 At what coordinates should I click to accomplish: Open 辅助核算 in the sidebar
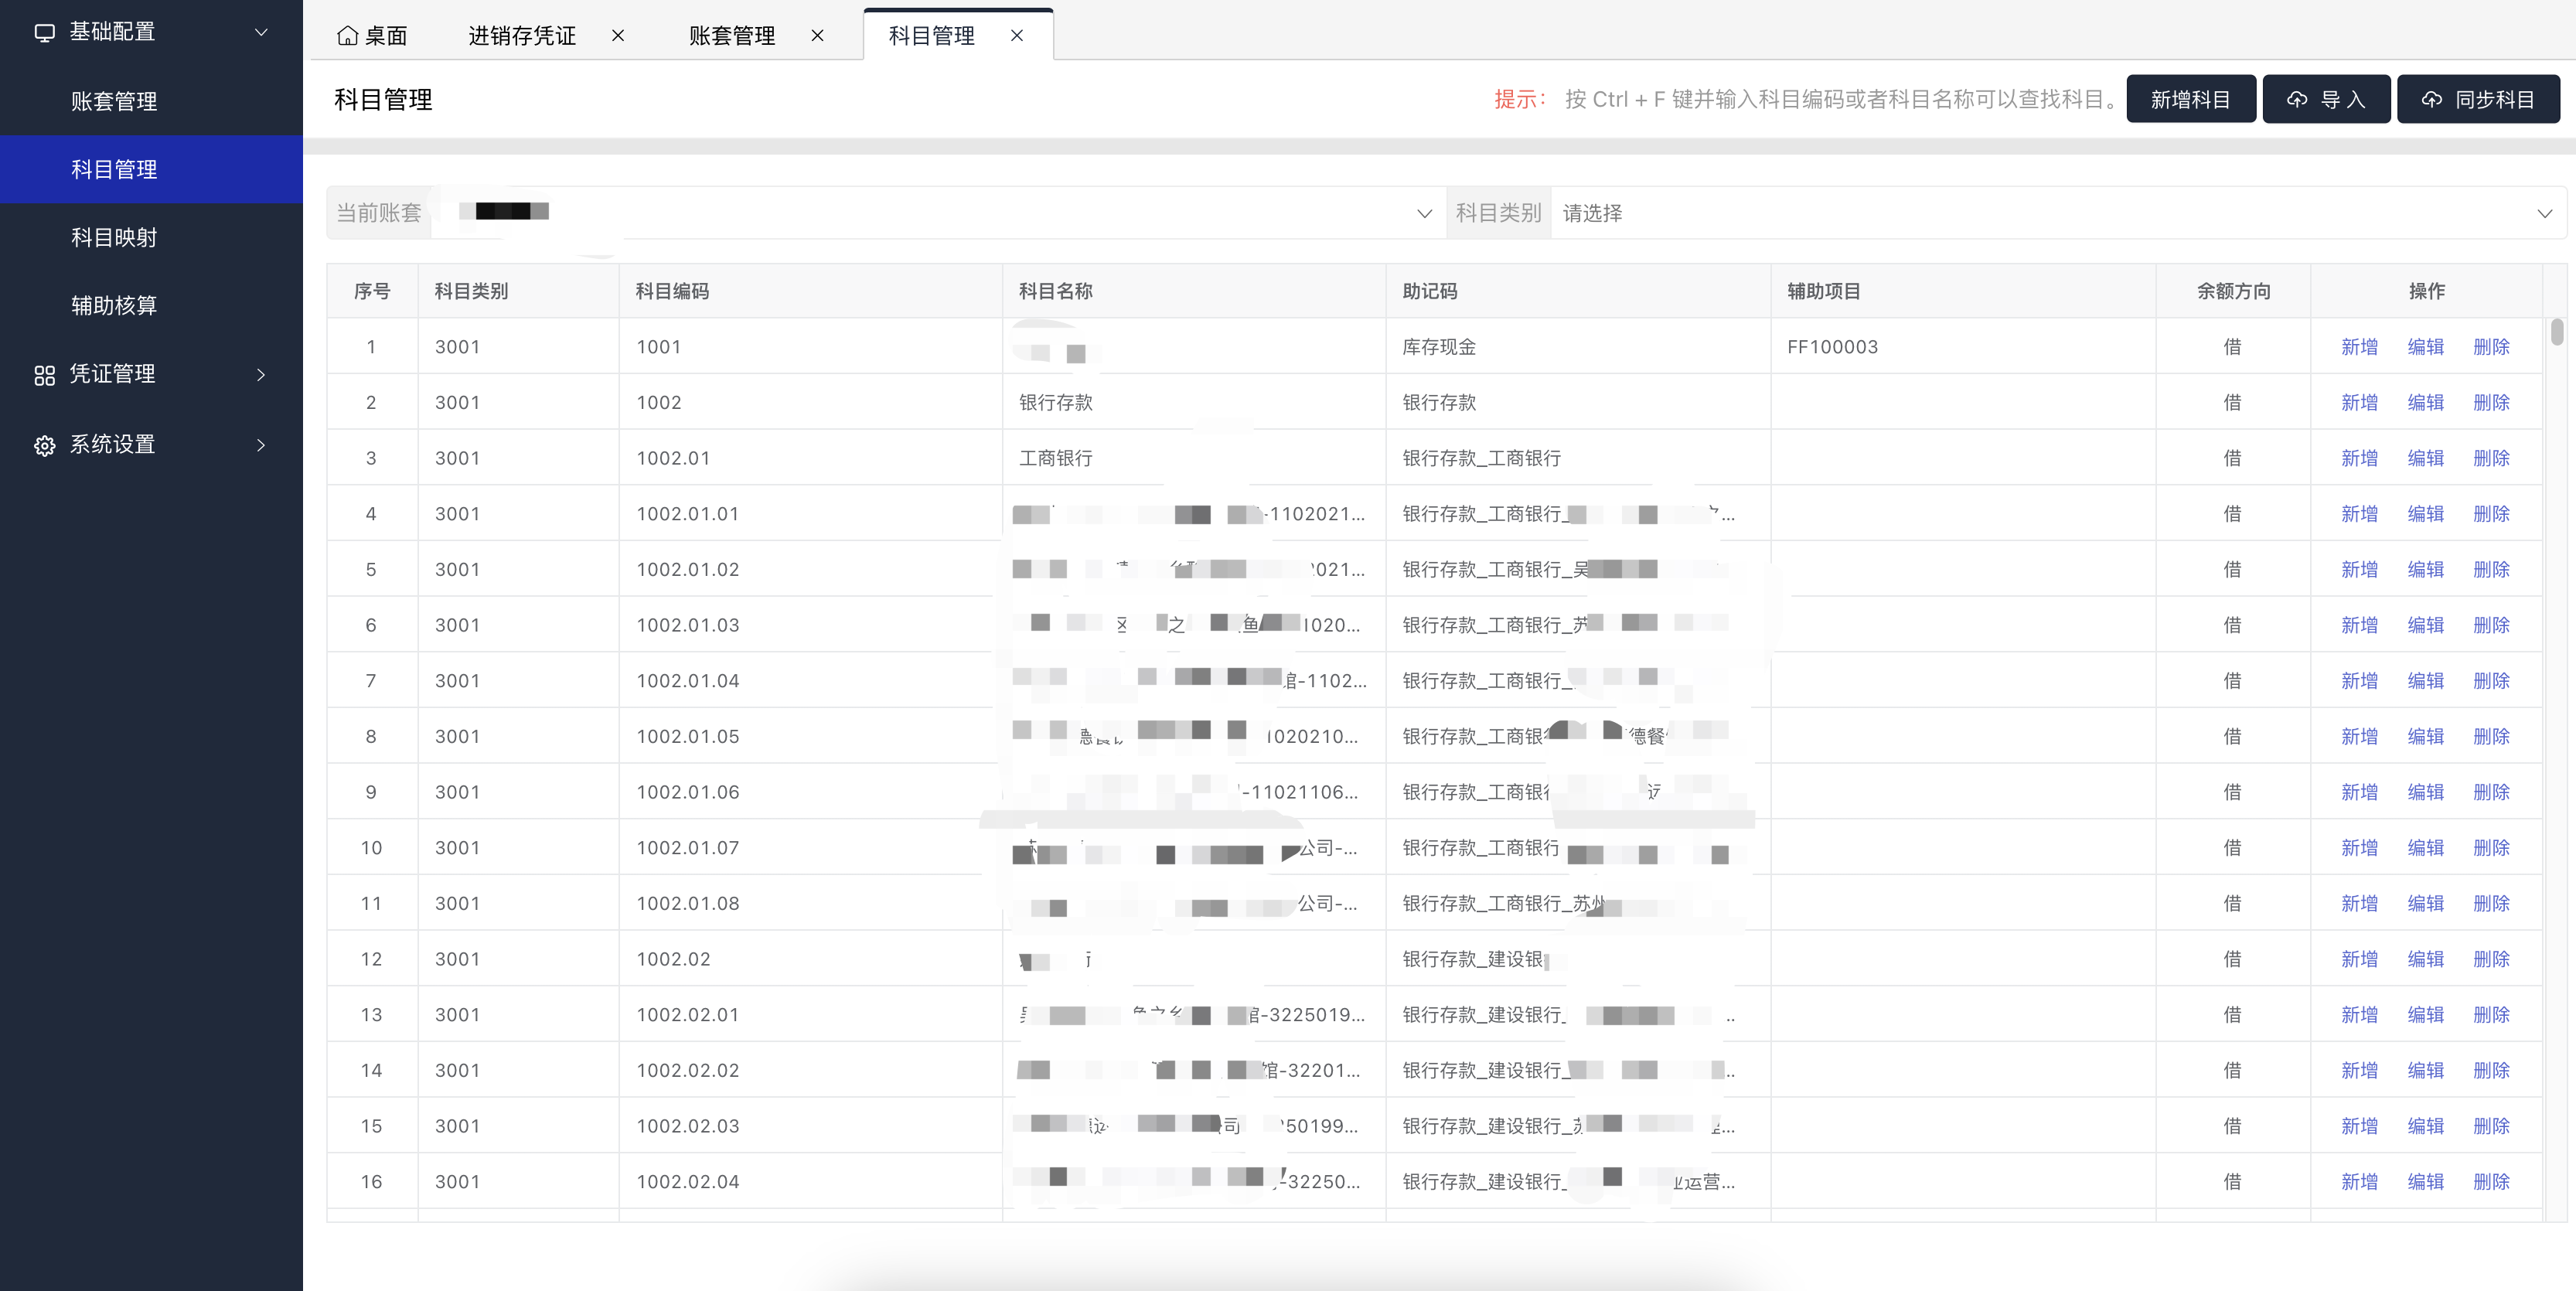coord(151,305)
